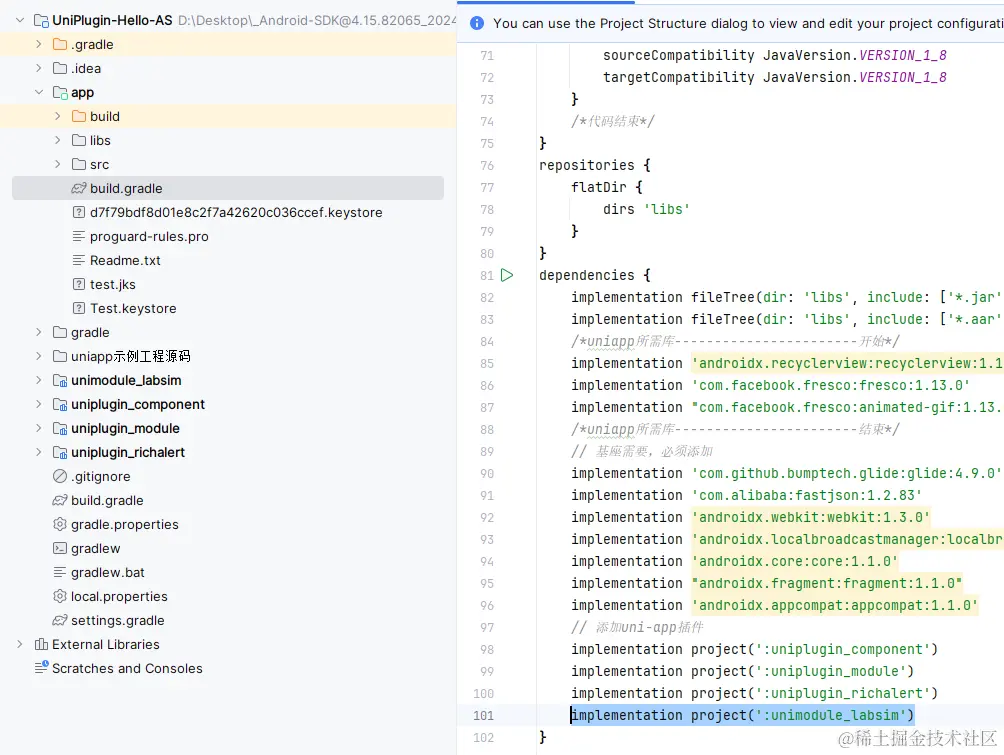
Task: Click line number 90 in the gutter
Action: pos(486,473)
